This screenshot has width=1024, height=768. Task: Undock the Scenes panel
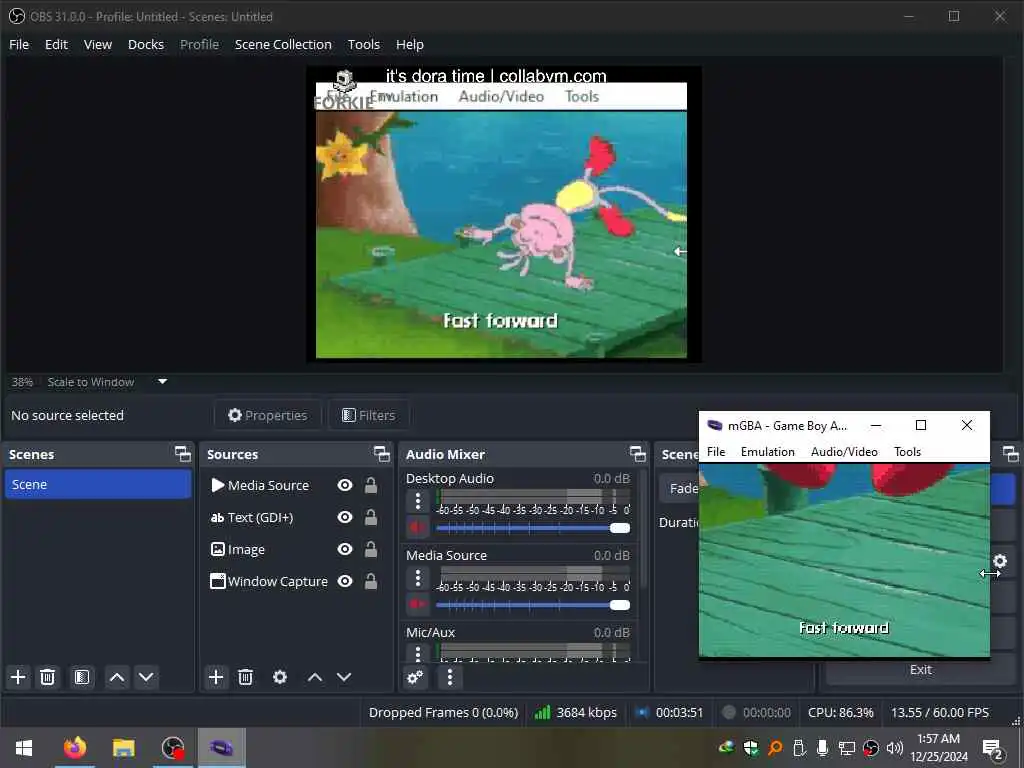(x=183, y=454)
